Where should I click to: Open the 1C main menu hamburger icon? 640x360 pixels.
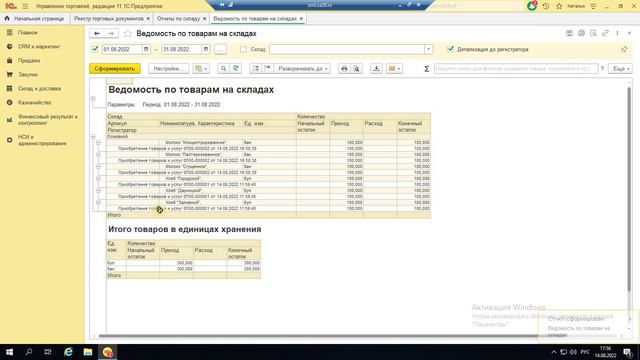[x=25, y=6]
